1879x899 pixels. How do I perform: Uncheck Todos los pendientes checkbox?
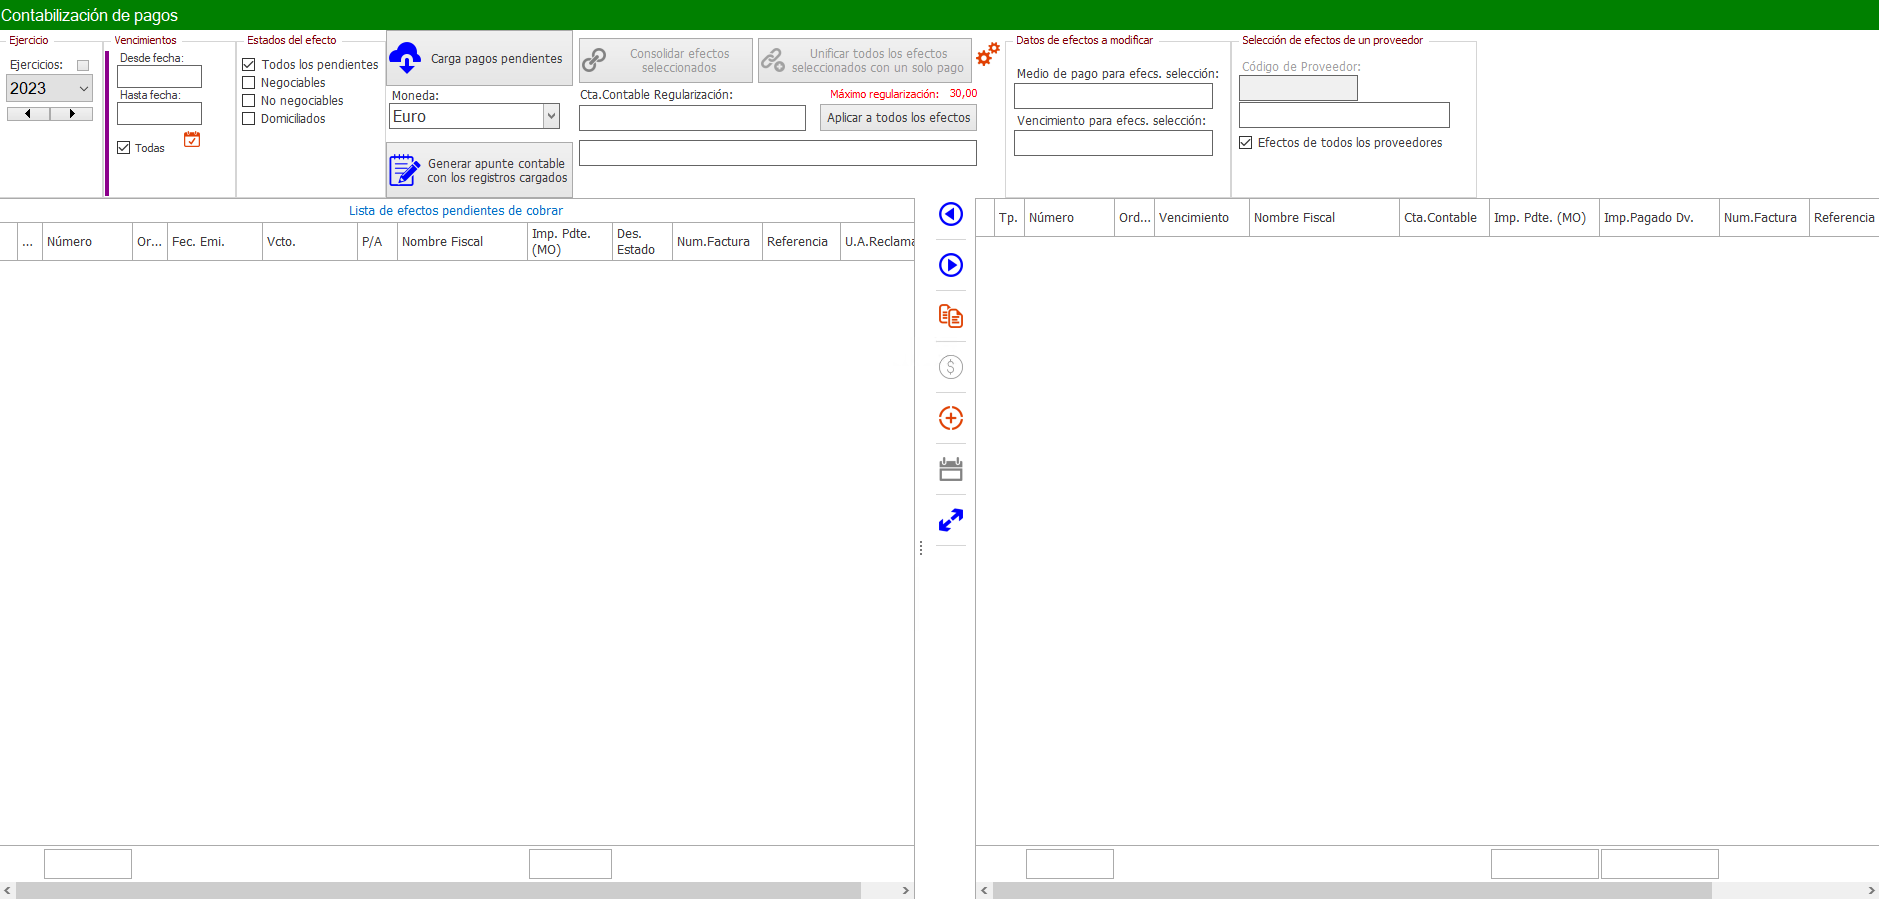tap(249, 65)
